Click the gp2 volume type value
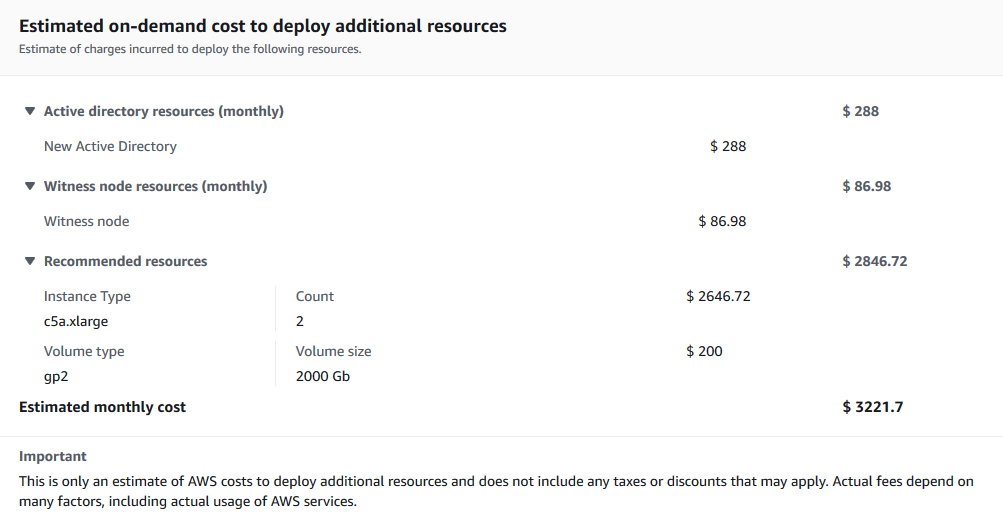Screen dimensions: 1003x518 click(55, 376)
